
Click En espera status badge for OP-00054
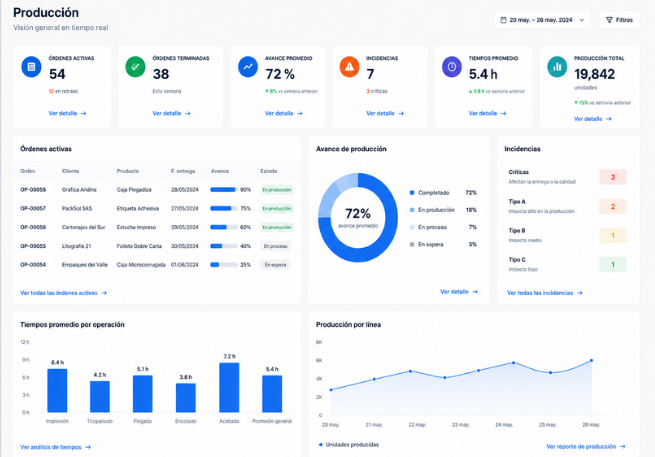[x=275, y=265]
